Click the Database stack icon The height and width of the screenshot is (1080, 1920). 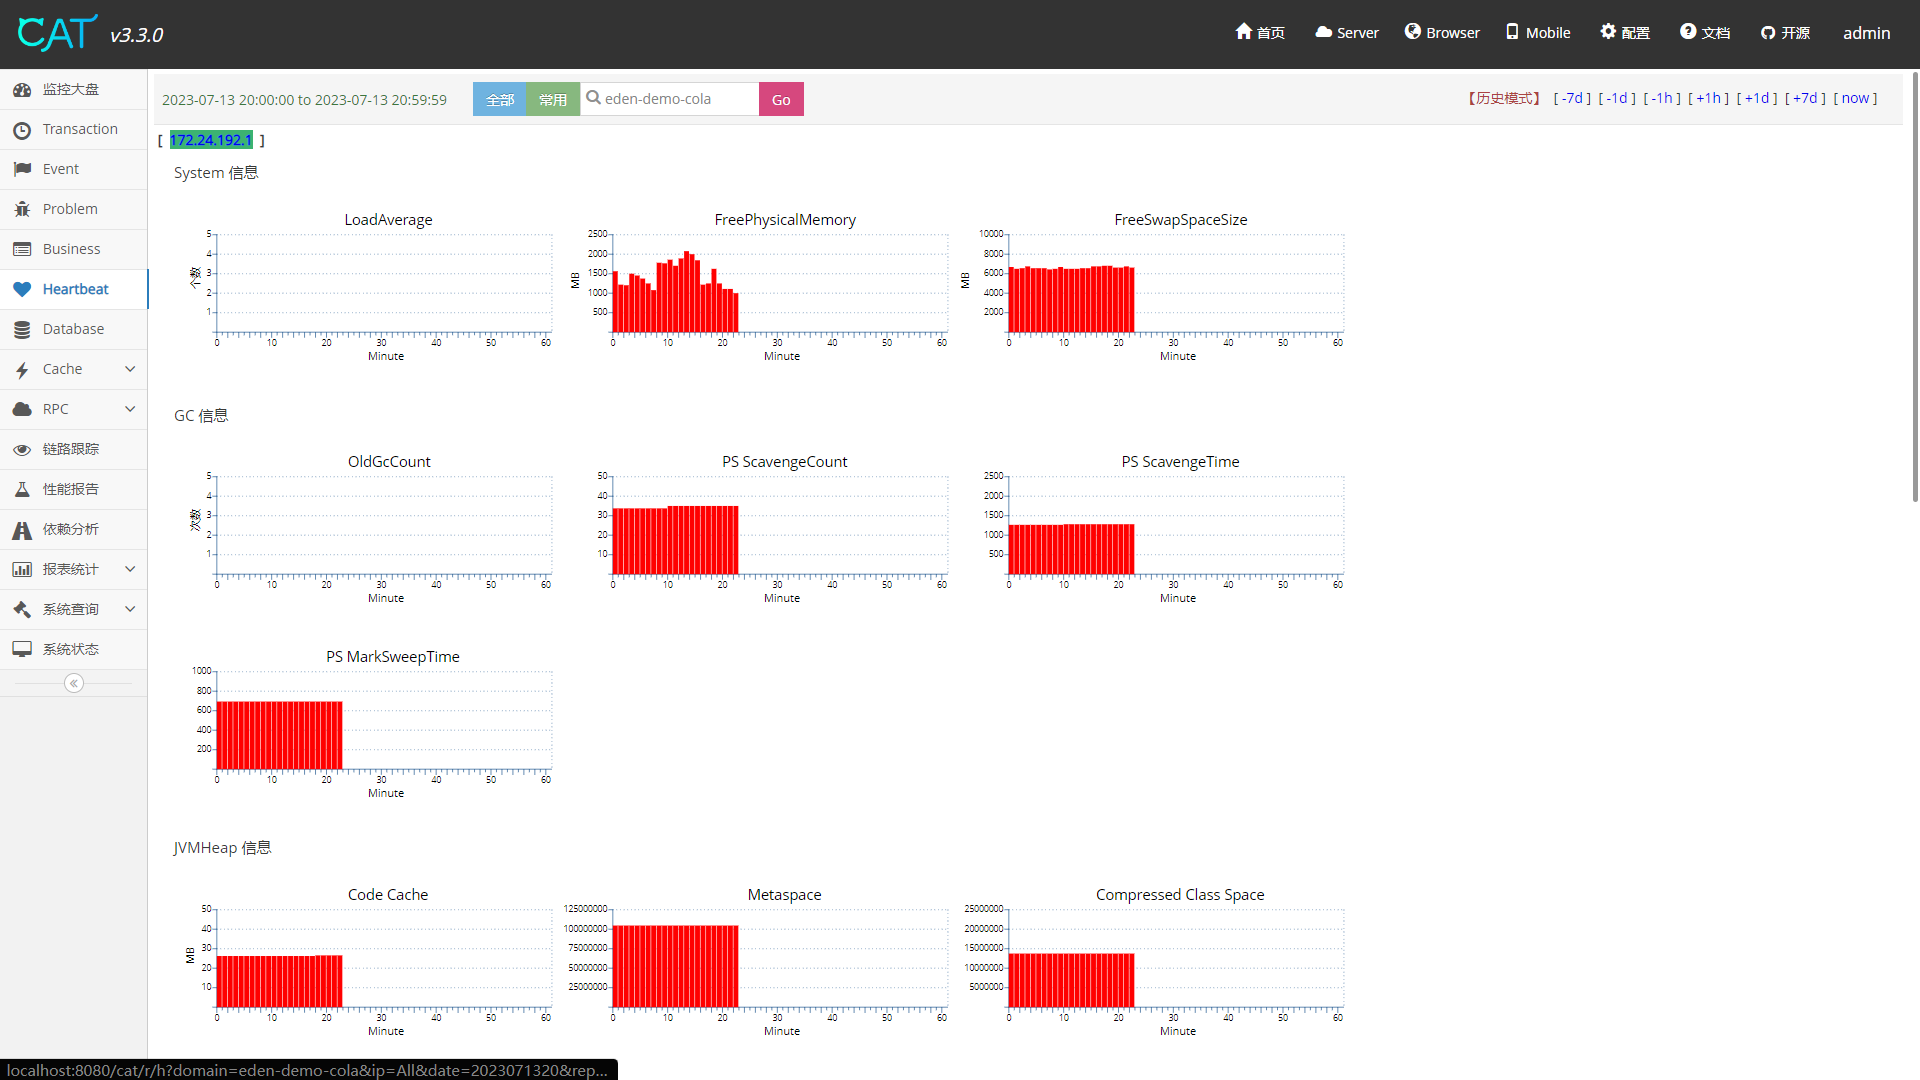(x=22, y=330)
